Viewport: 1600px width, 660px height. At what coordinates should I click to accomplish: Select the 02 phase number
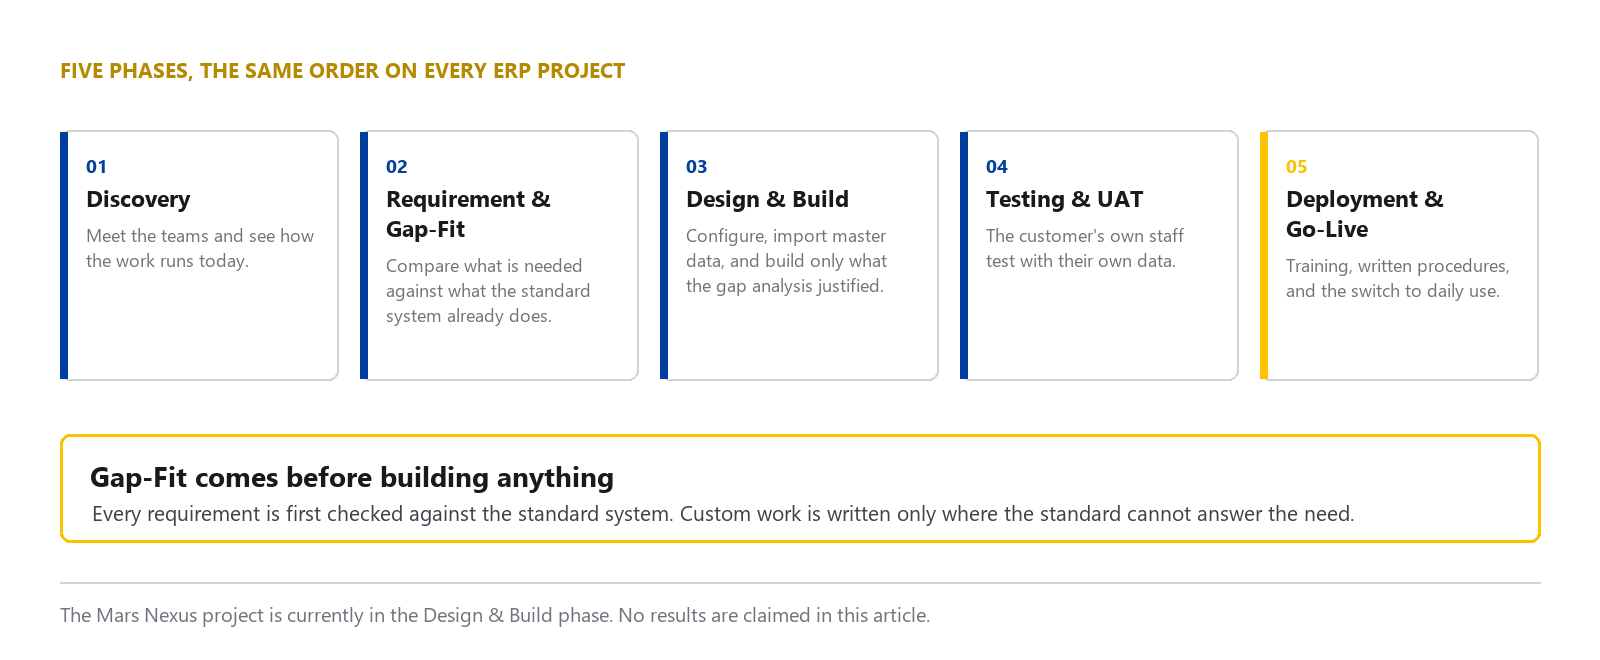(397, 167)
